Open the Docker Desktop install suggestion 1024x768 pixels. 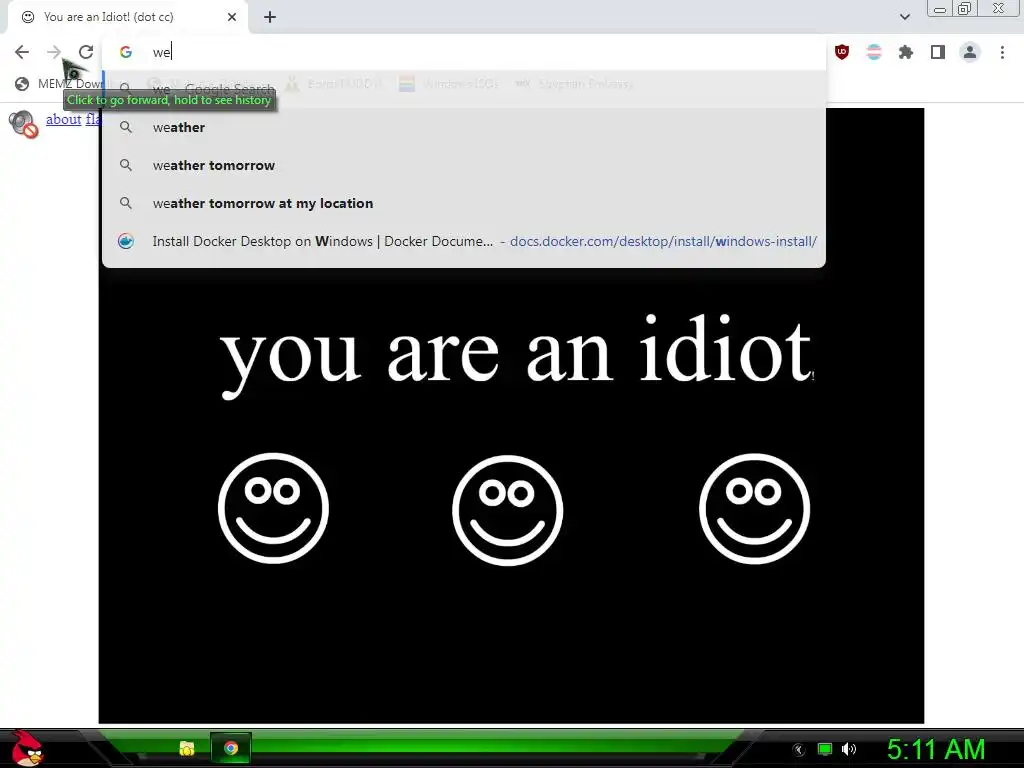click(x=464, y=241)
